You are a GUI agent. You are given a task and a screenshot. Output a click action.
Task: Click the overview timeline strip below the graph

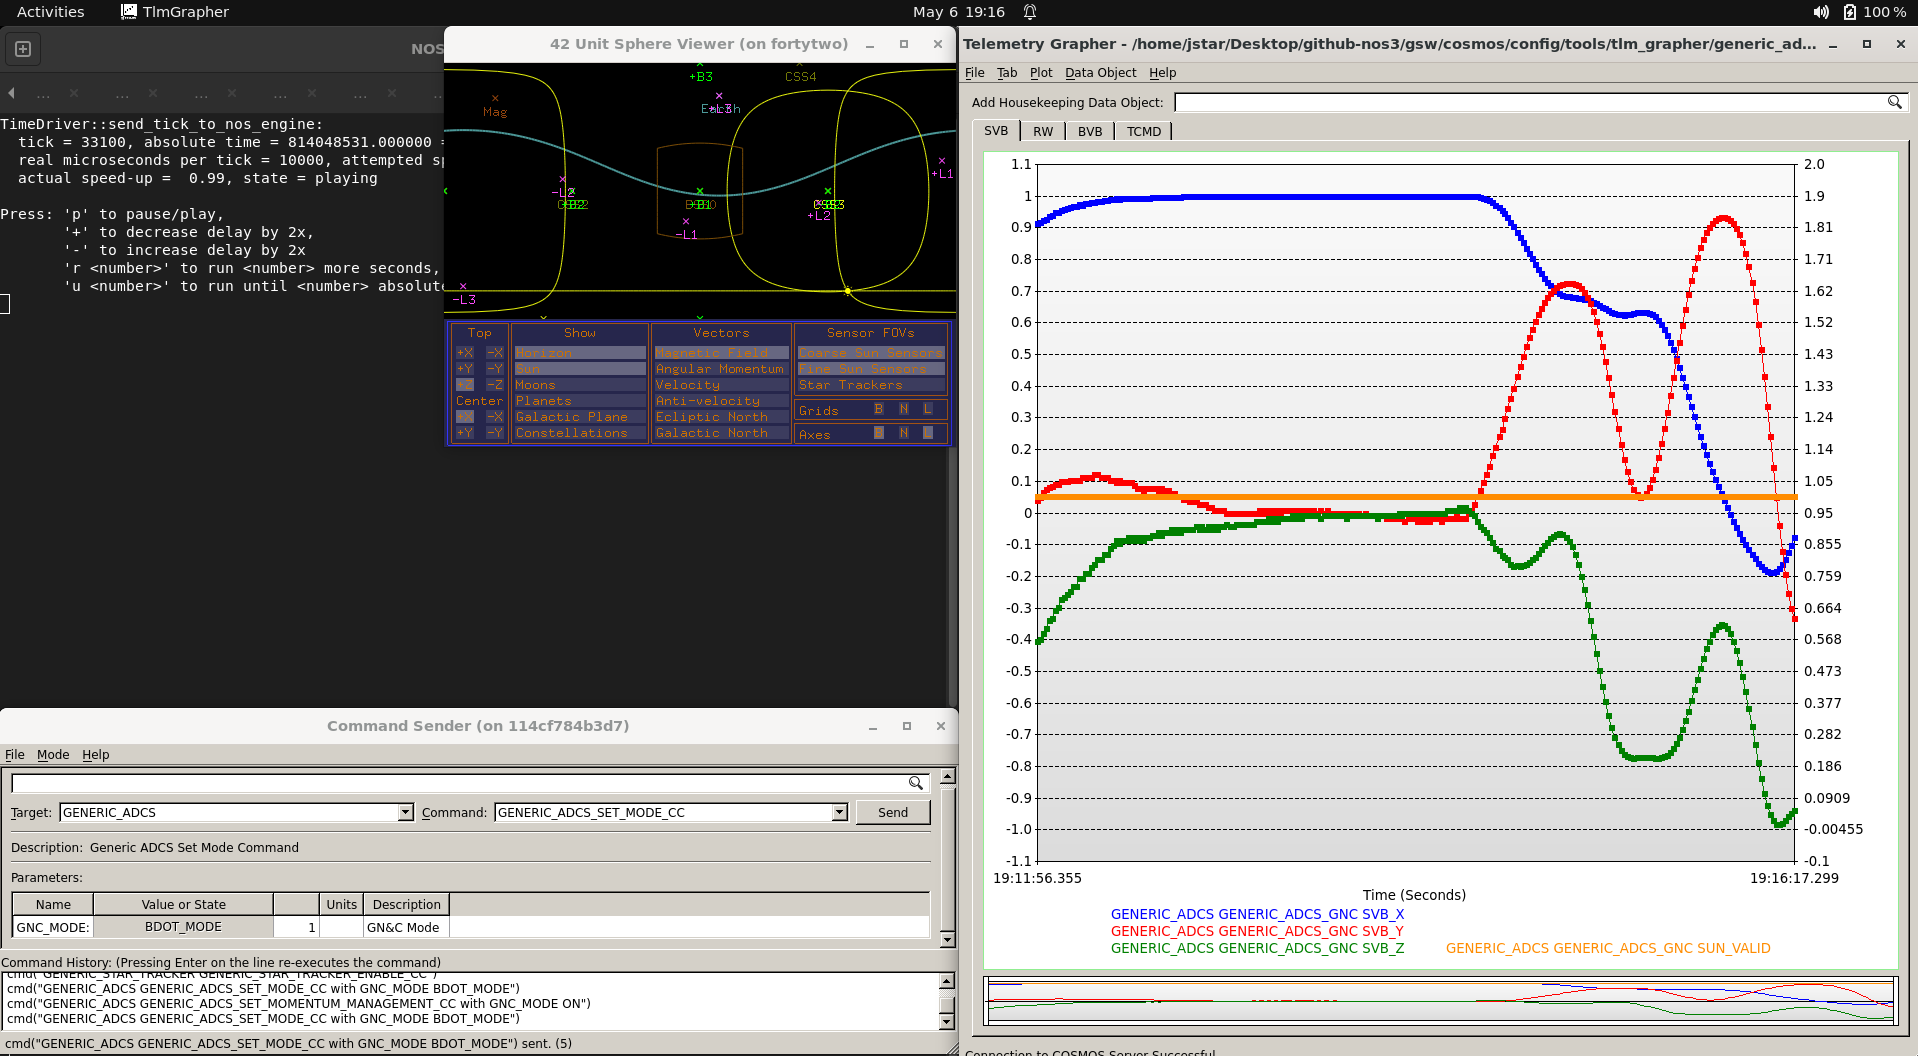pos(1440,1000)
